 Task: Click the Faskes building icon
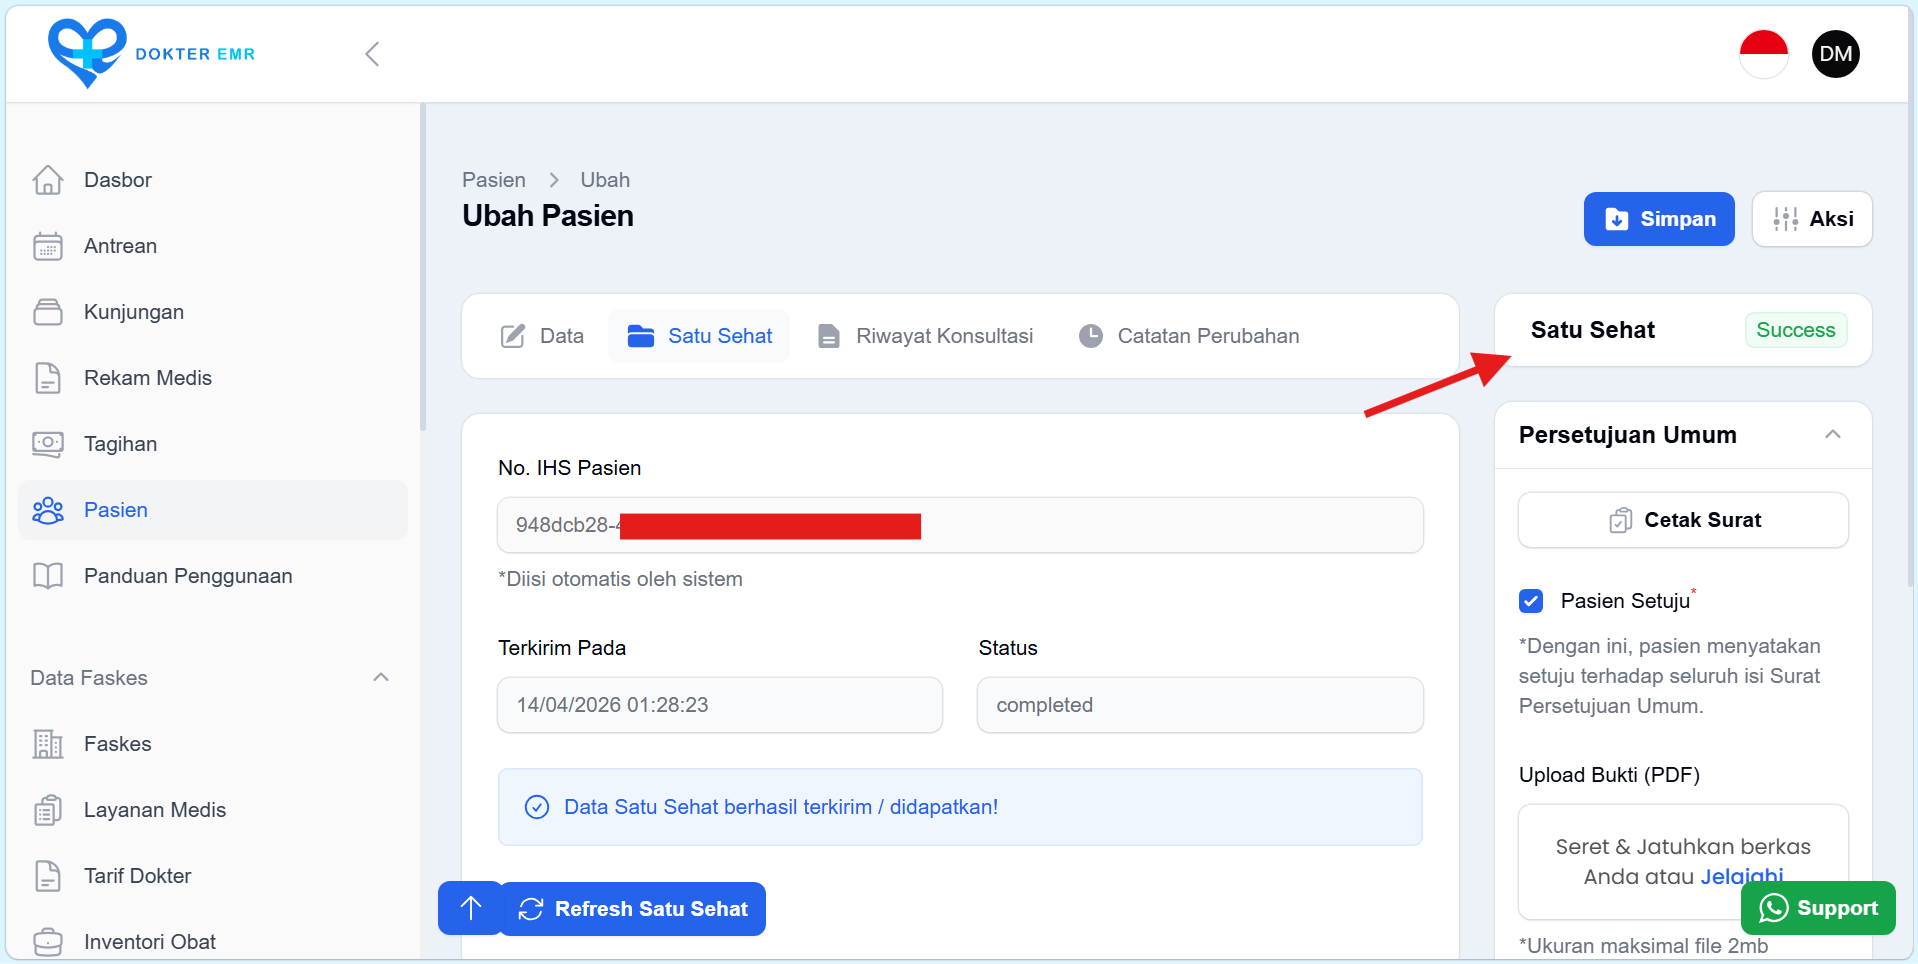pyautogui.click(x=48, y=744)
